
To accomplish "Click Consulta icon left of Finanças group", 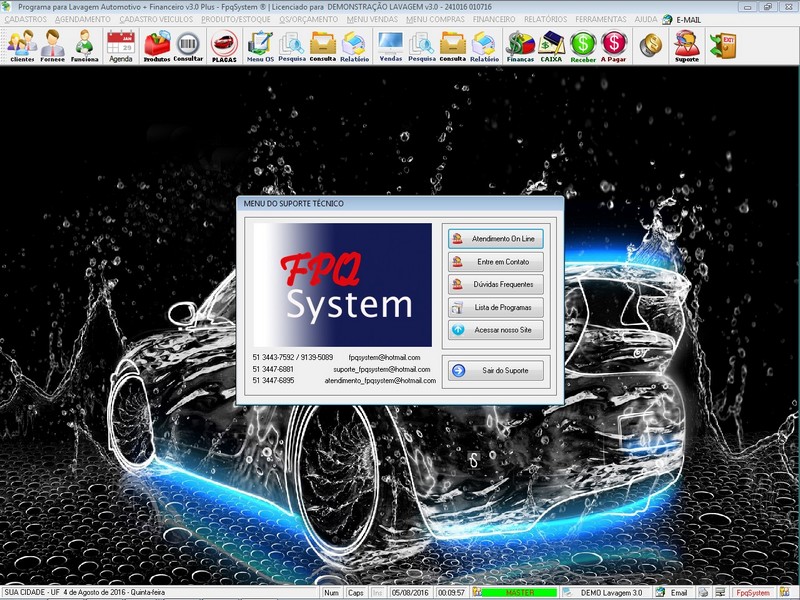I will click(453, 46).
